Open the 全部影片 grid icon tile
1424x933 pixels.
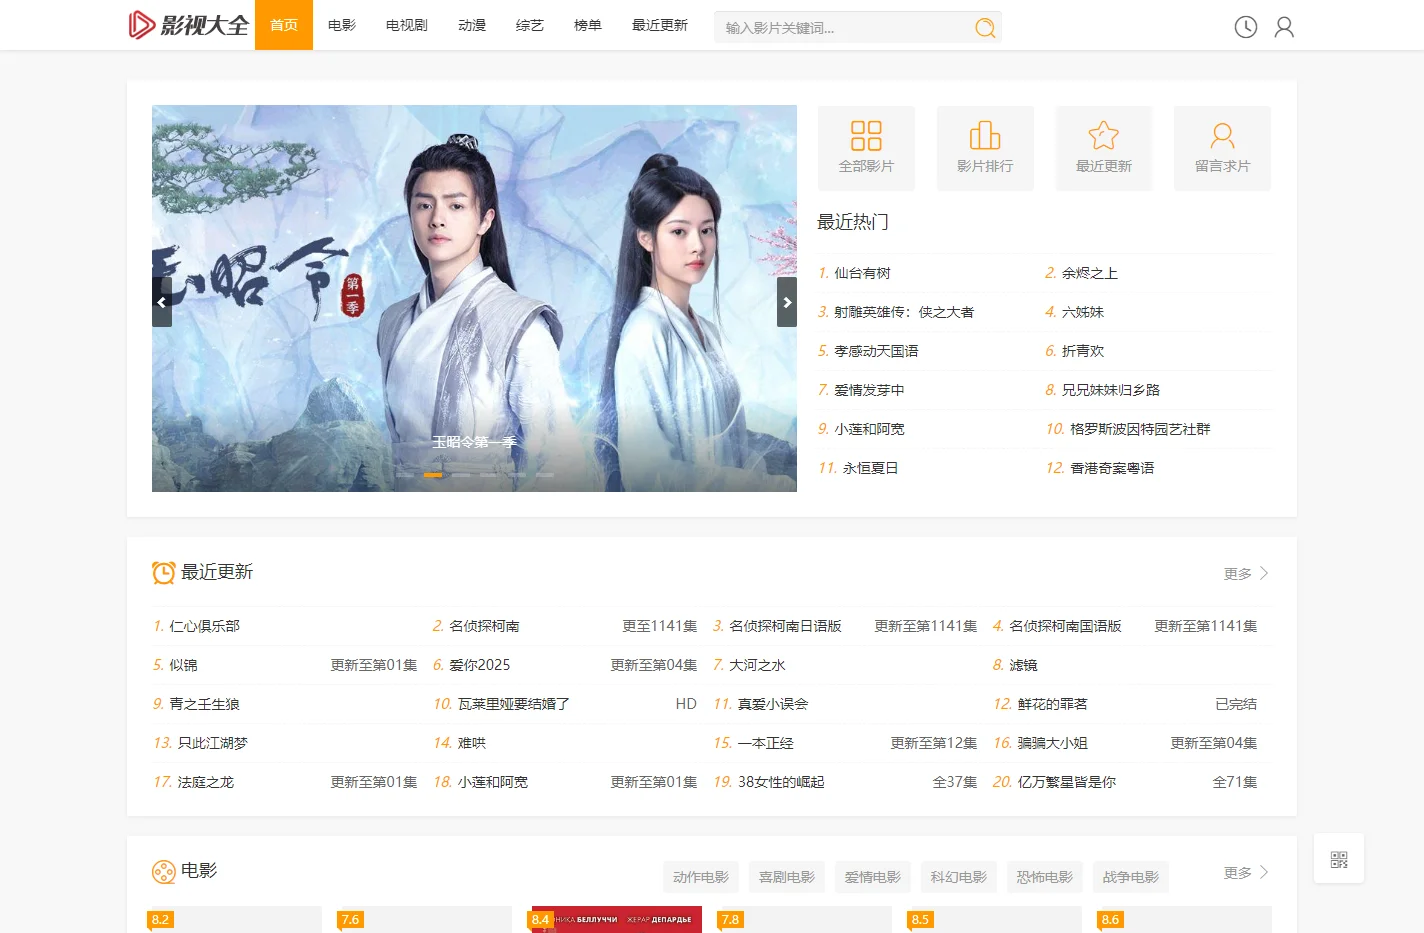(x=866, y=148)
